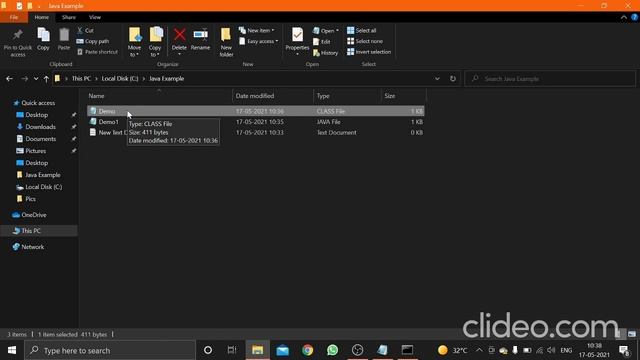
Task: Rename the selected file
Action: coord(200,39)
